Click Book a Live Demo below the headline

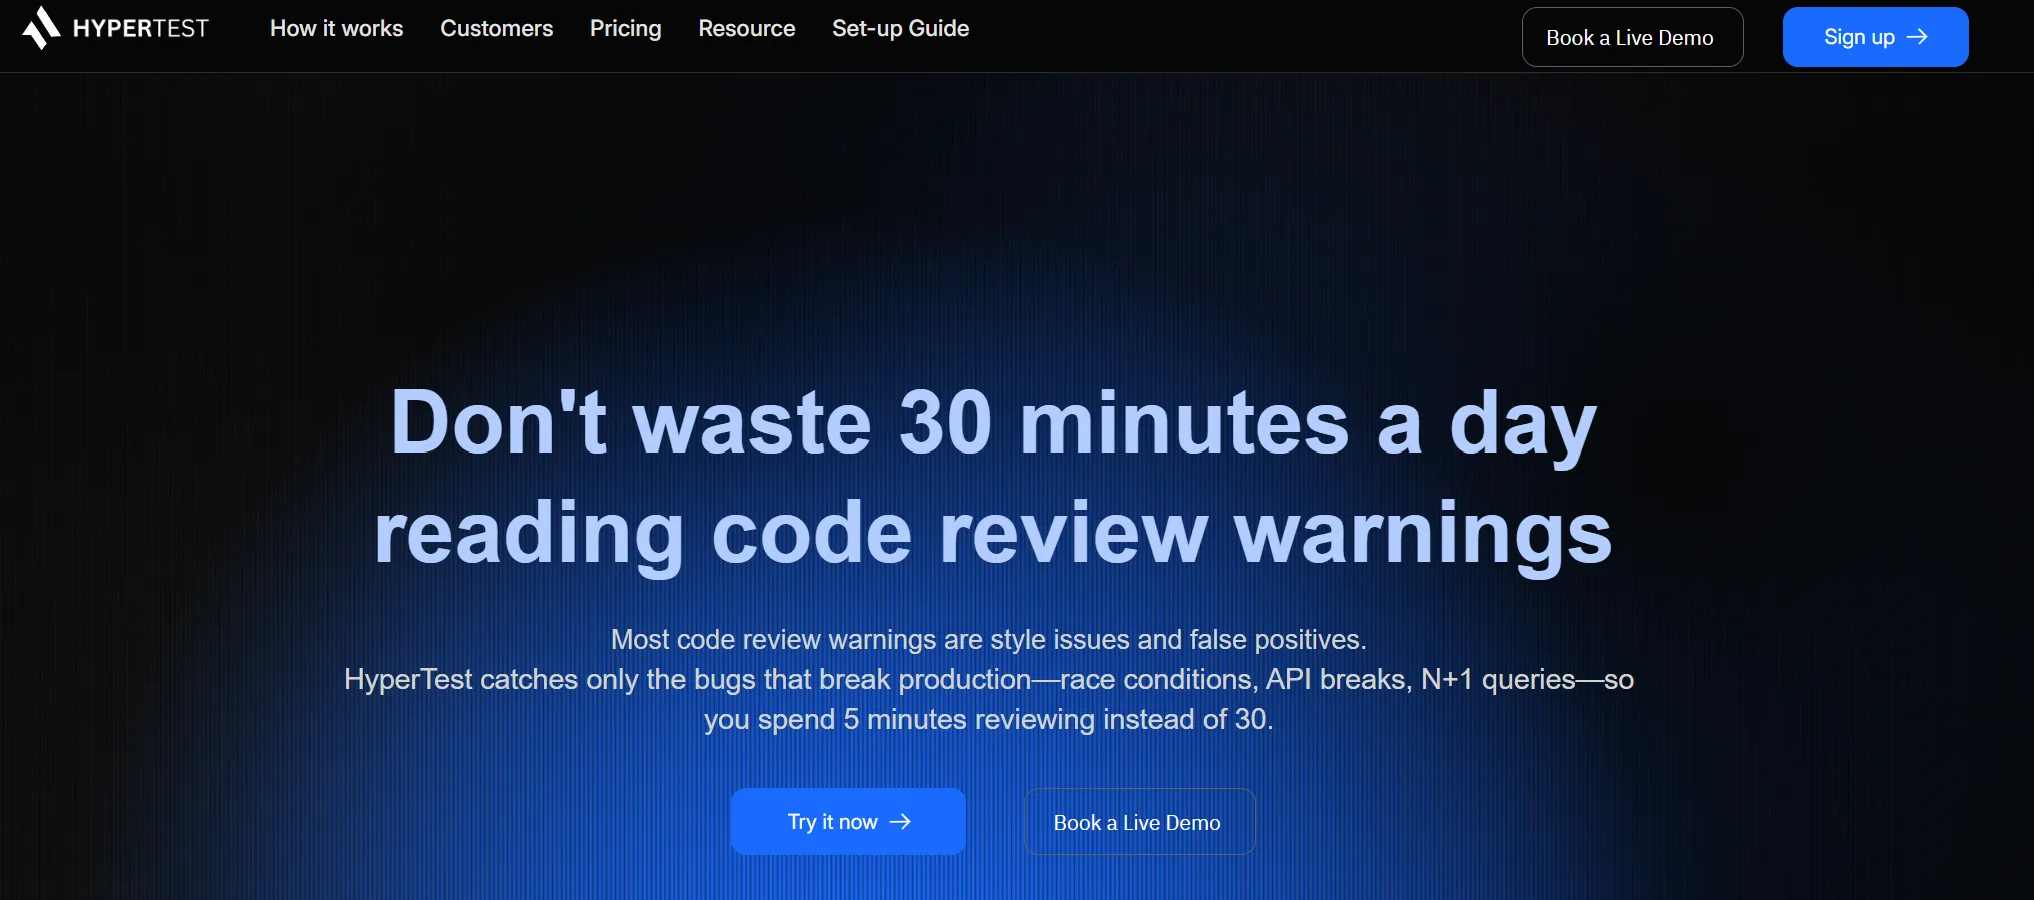tap(1138, 822)
